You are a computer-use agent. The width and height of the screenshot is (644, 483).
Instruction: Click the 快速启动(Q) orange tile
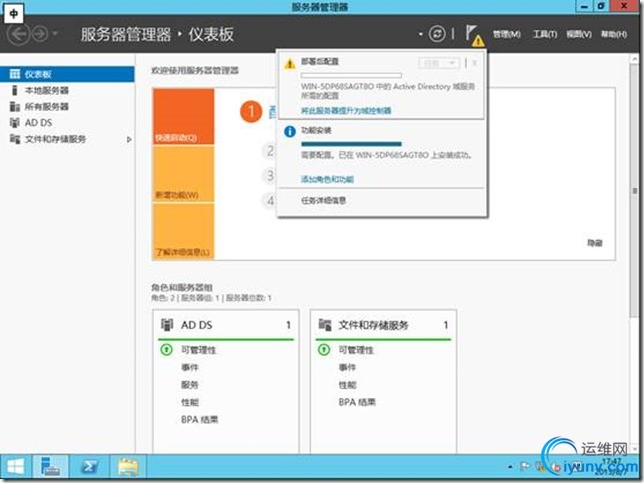[x=183, y=116]
